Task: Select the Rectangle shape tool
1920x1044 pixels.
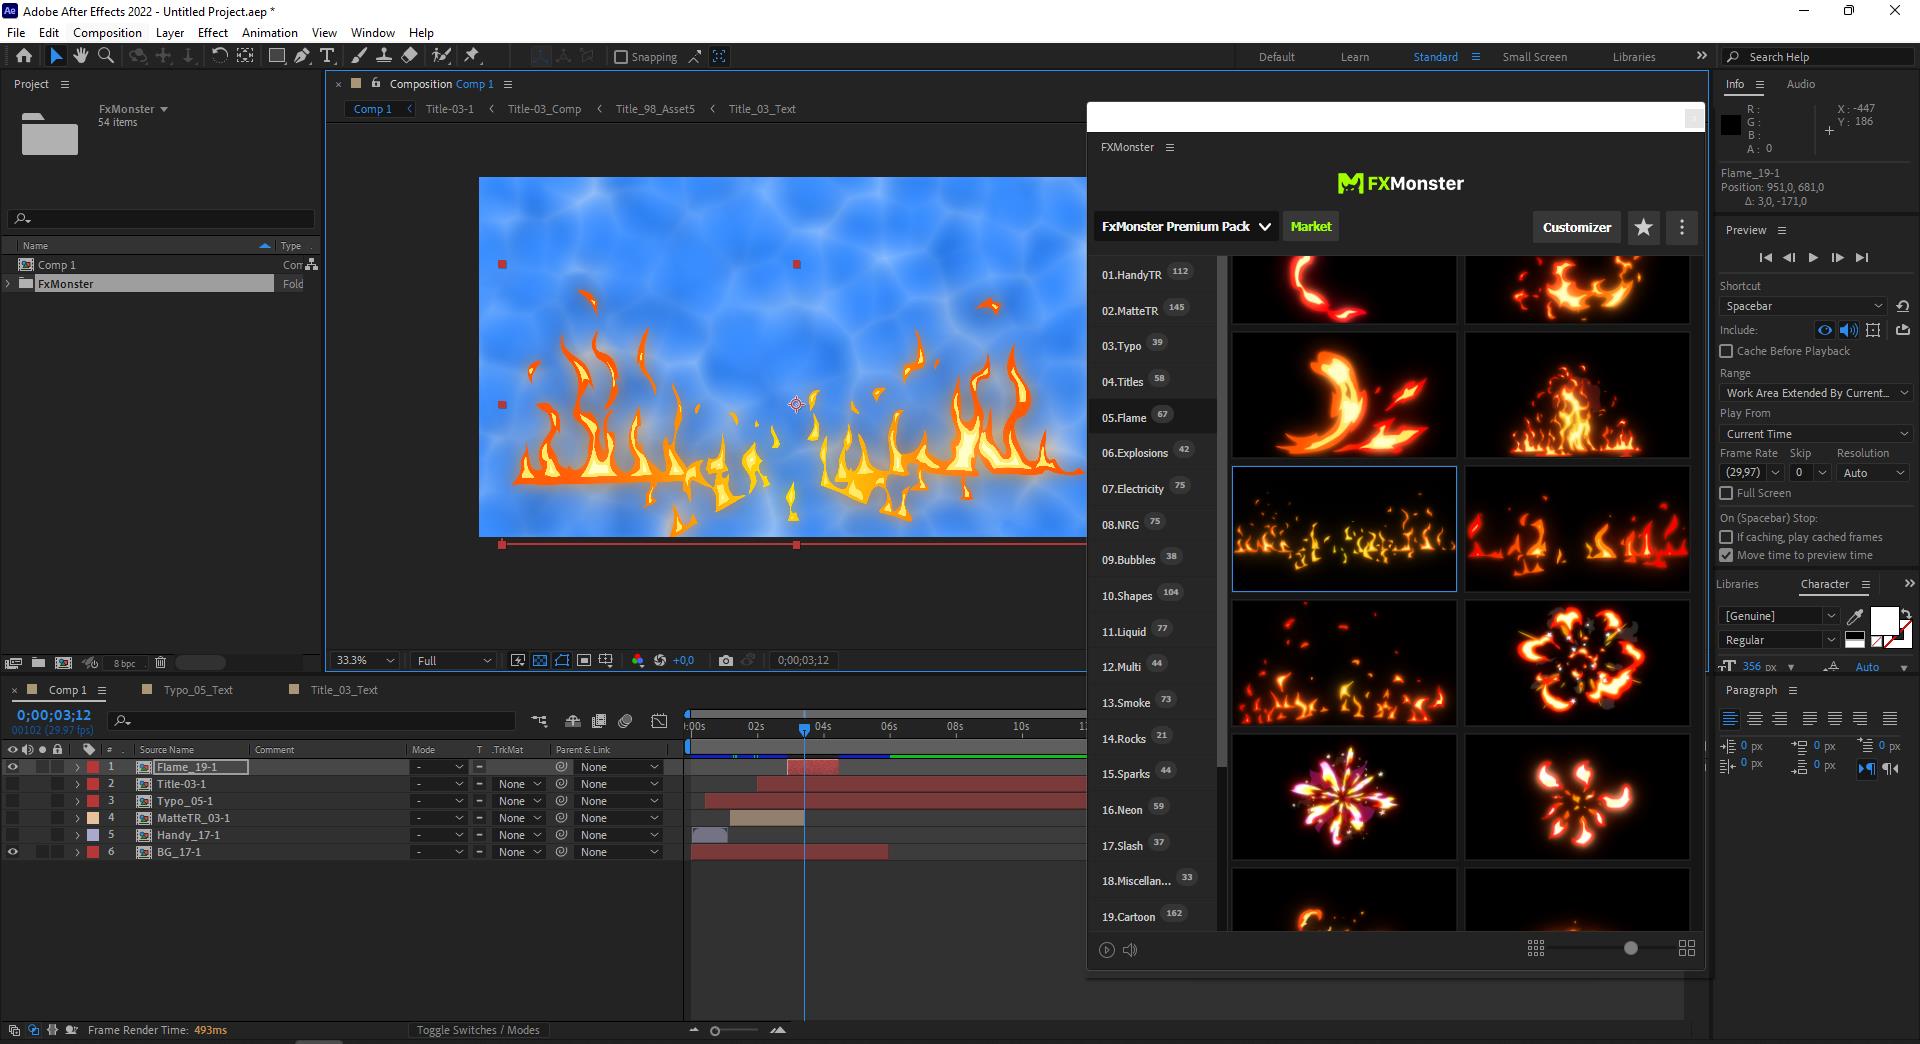Action: (x=277, y=57)
